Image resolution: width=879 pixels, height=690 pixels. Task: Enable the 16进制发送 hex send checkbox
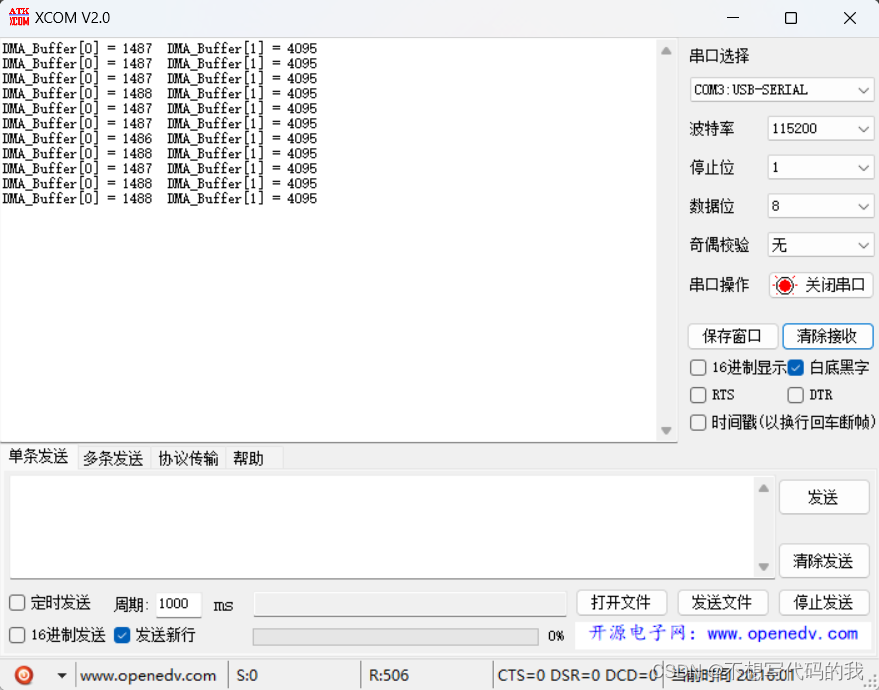[x=17, y=635]
